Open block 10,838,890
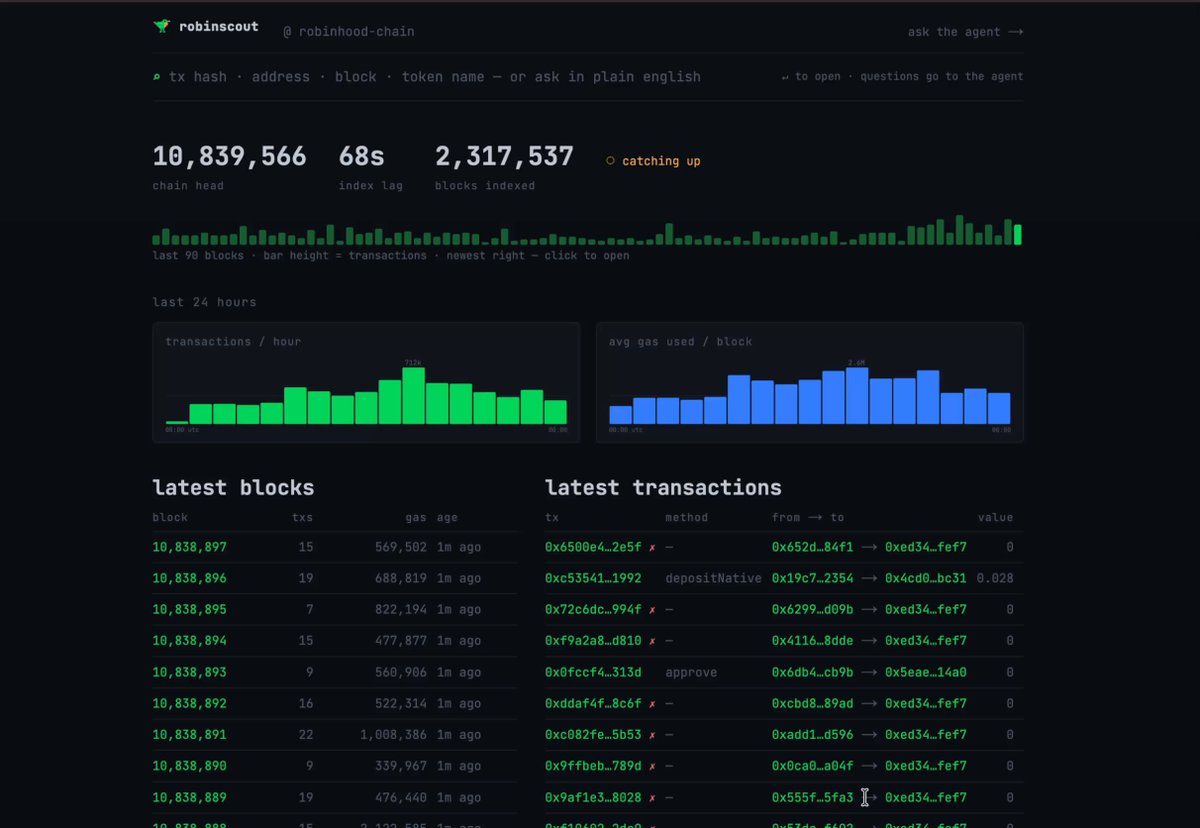Viewport: 1200px width, 828px height. [x=190, y=766]
